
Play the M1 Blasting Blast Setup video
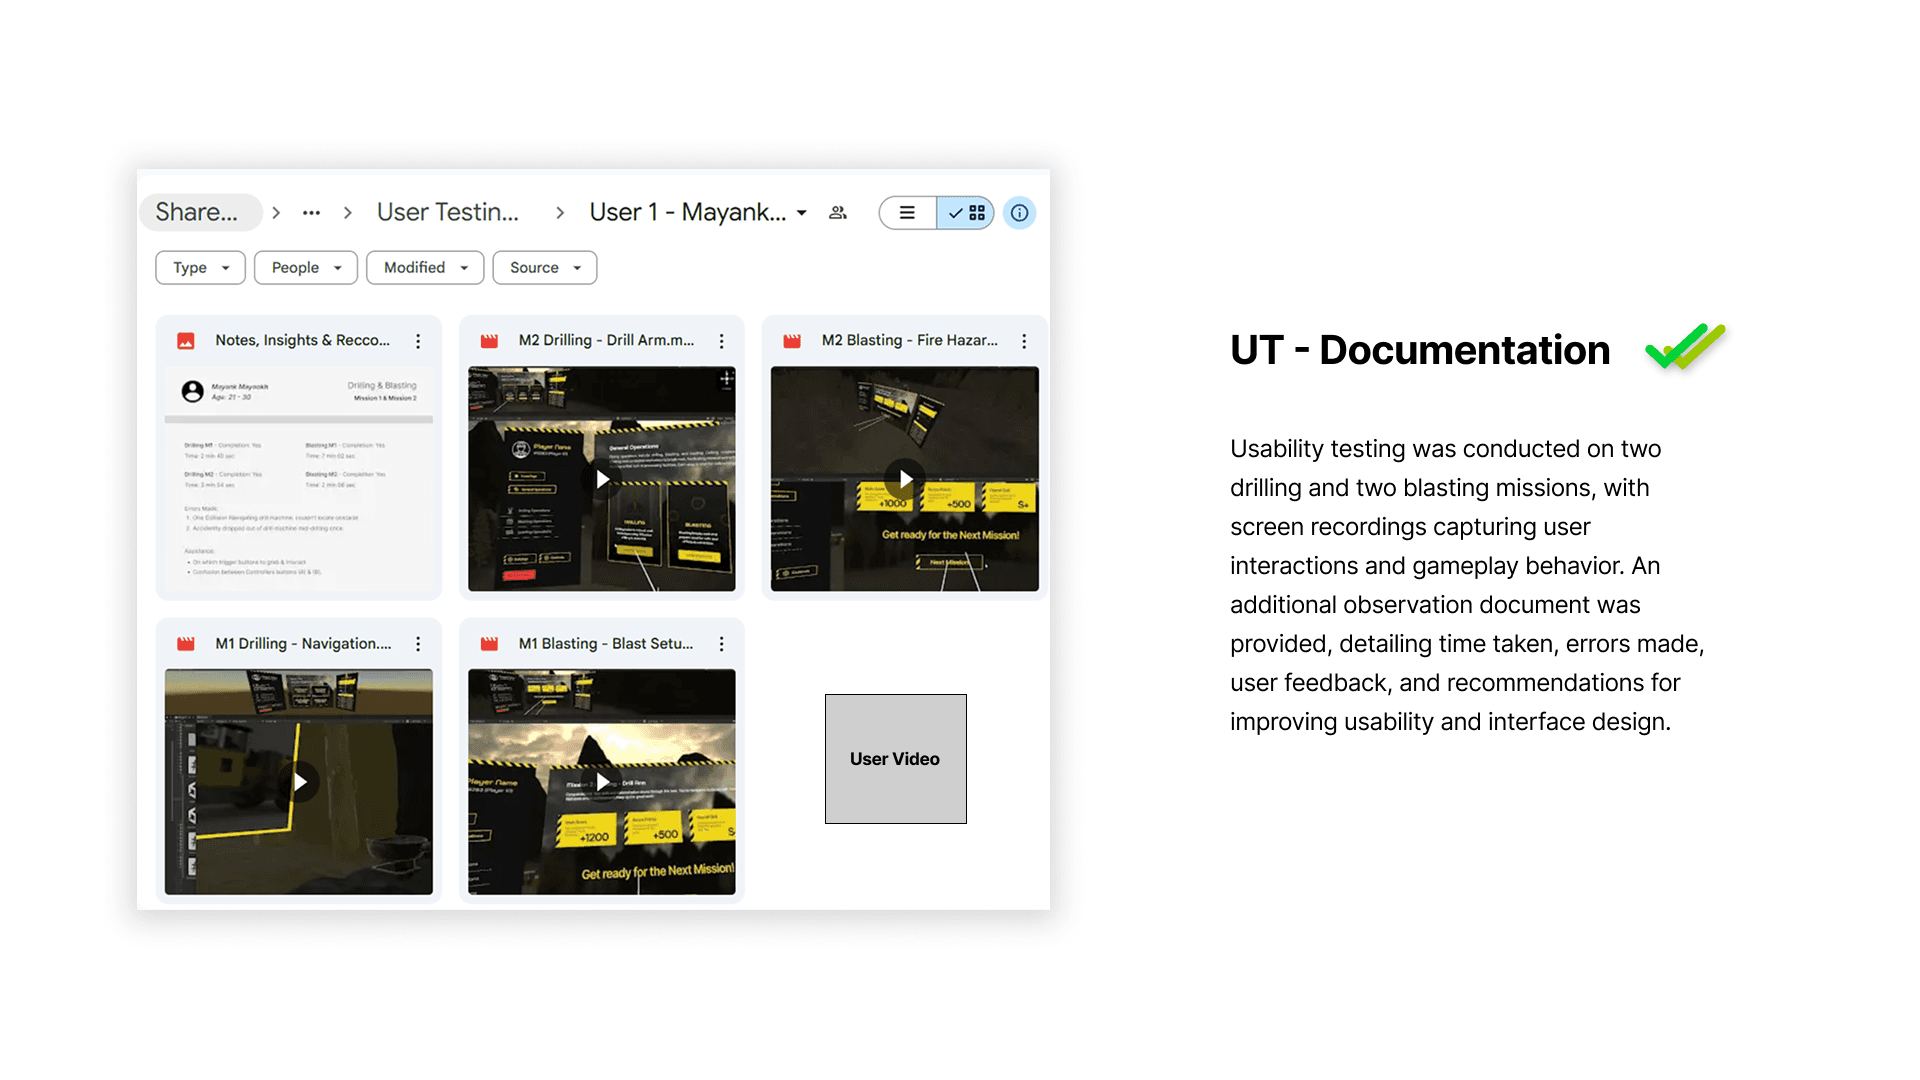602,781
